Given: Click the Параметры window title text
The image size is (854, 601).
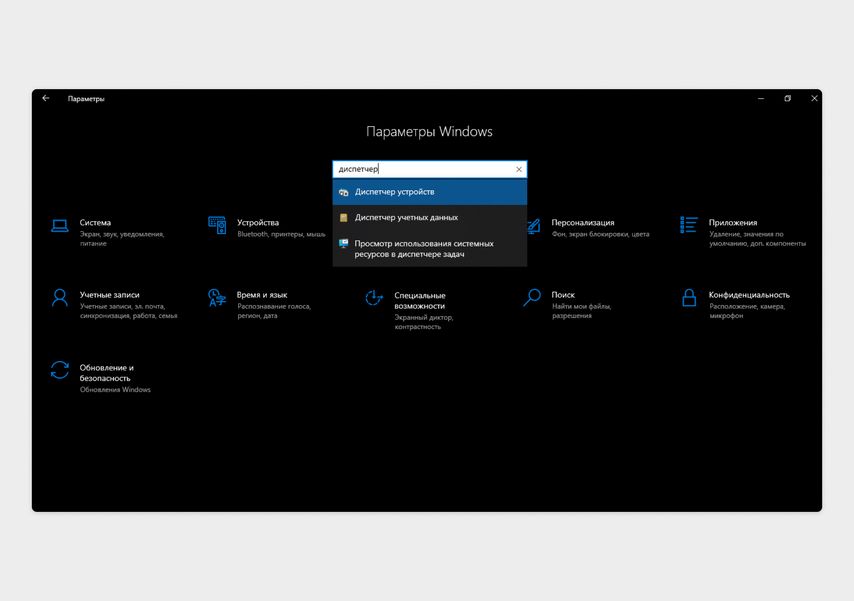Looking at the screenshot, I should click(86, 99).
